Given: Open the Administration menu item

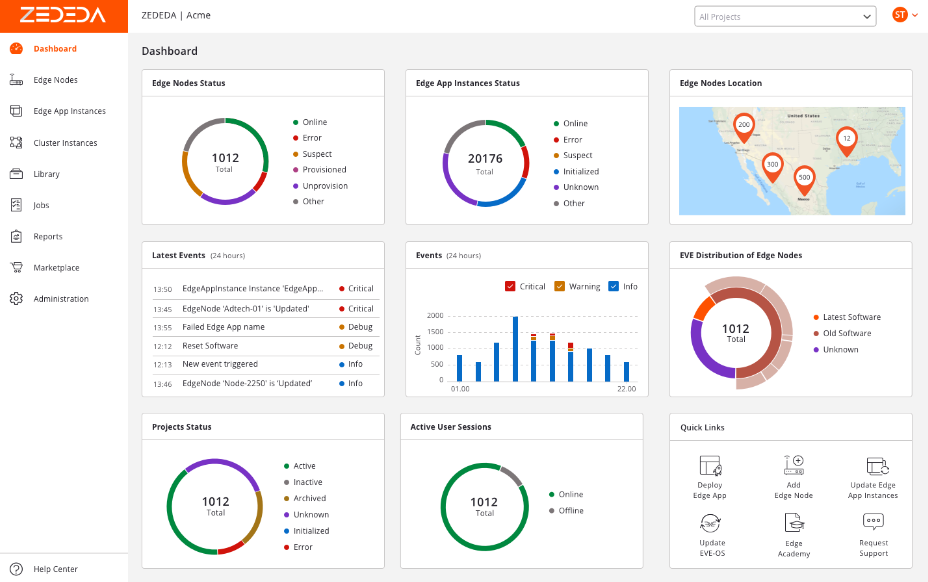Looking at the screenshot, I should [x=60, y=299].
